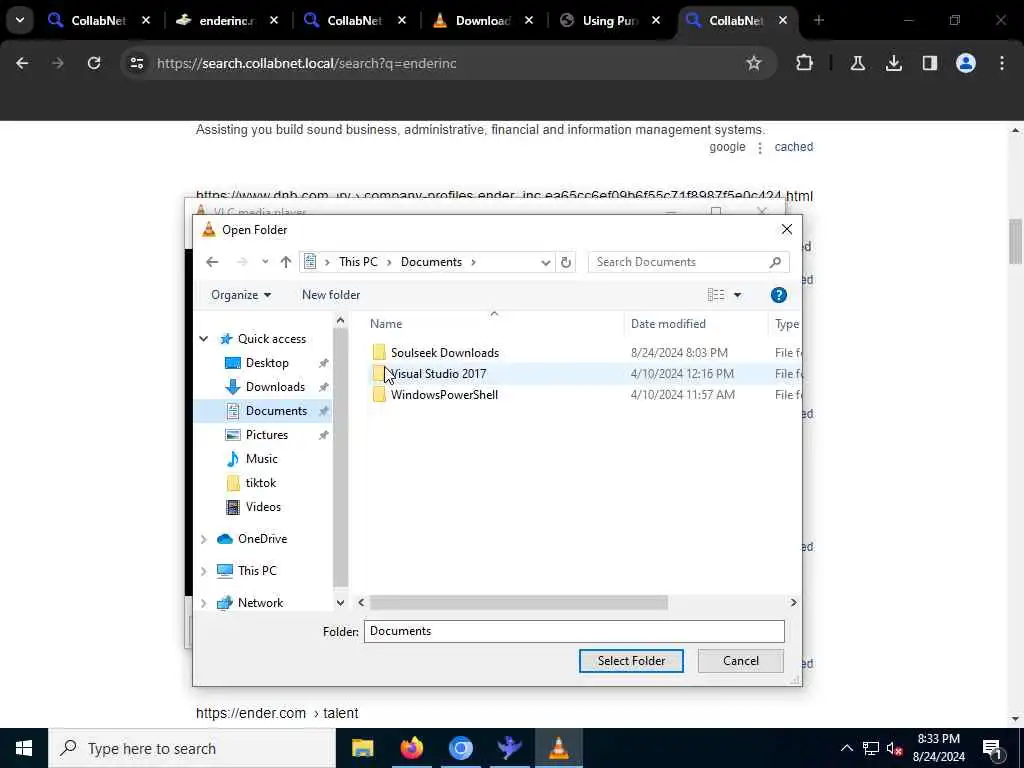
Task: Open File Explorer from the taskbar
Action: click(362, 748)
